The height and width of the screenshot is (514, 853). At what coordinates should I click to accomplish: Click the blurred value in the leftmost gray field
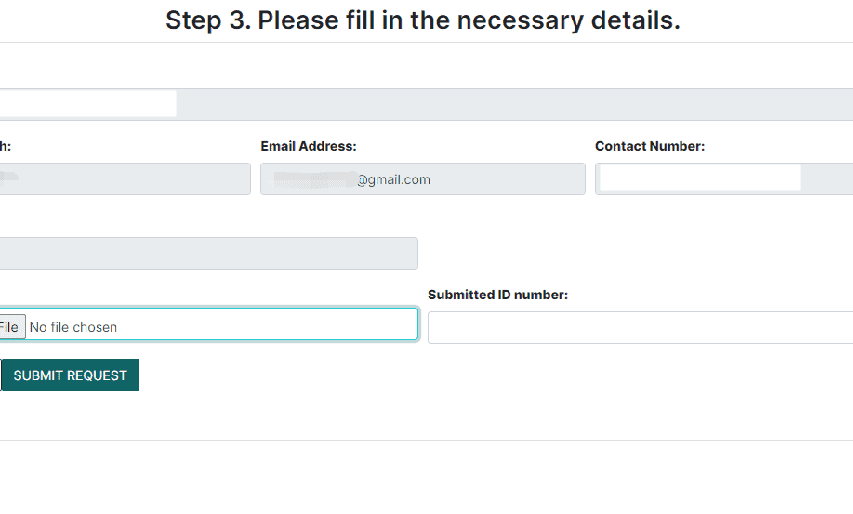point(12,179)
